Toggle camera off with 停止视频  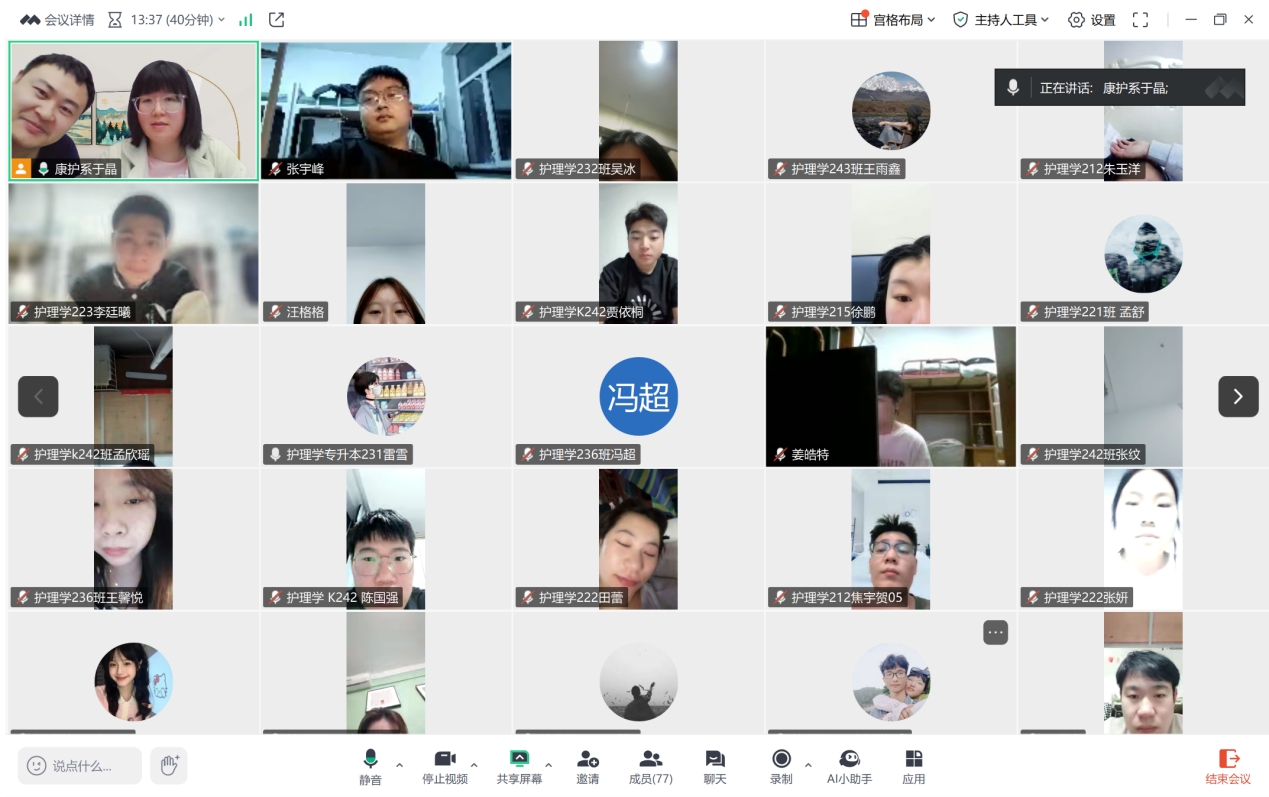(444, 765)
